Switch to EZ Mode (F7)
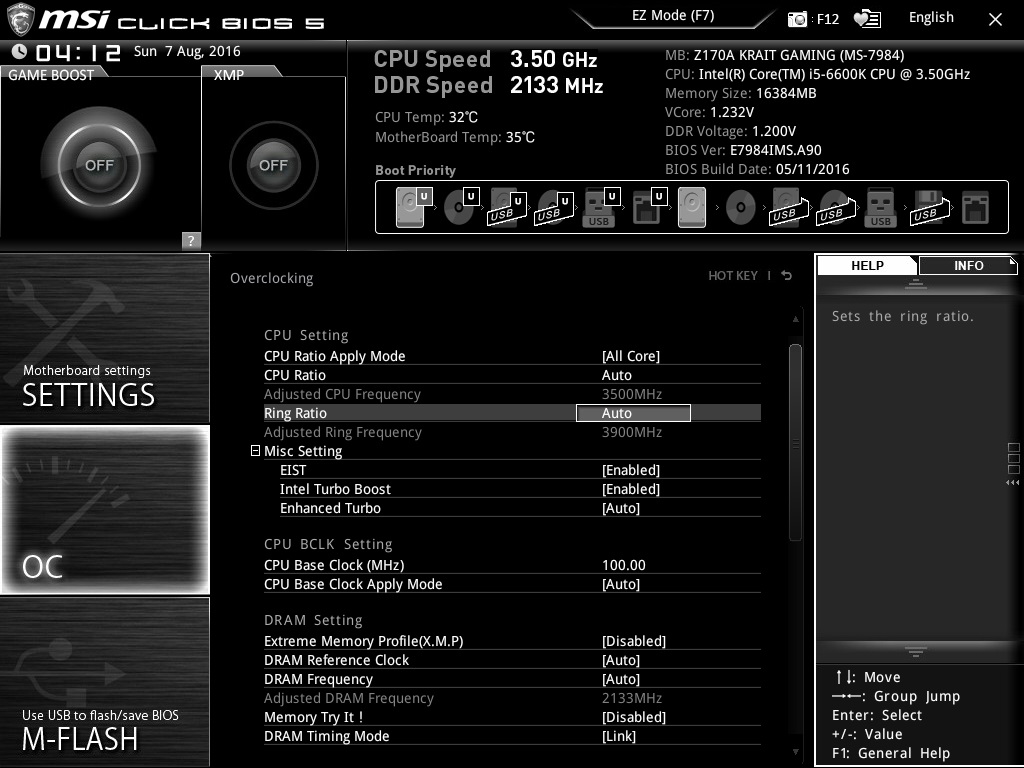The image size is (1024, 768). [673, 16]
